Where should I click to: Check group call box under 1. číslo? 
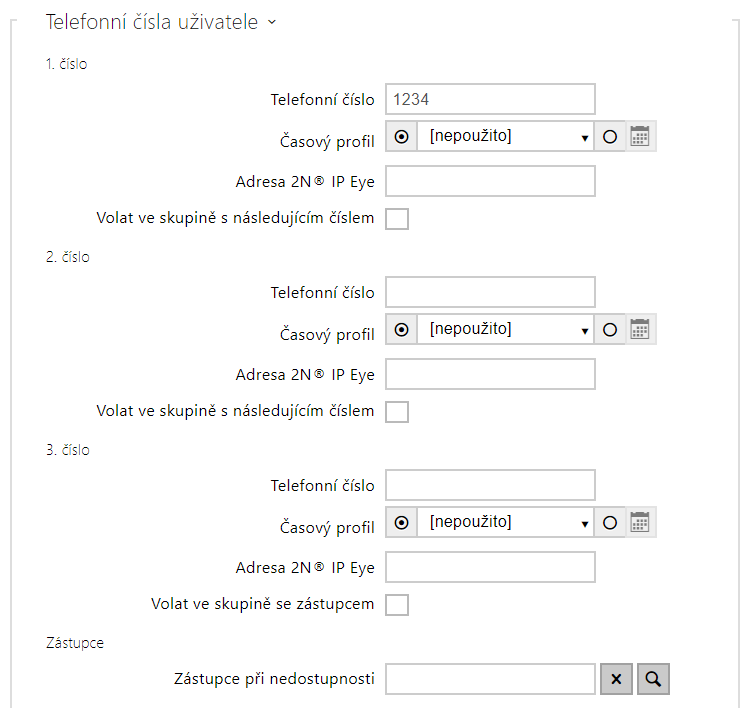[x=397, y=218]
